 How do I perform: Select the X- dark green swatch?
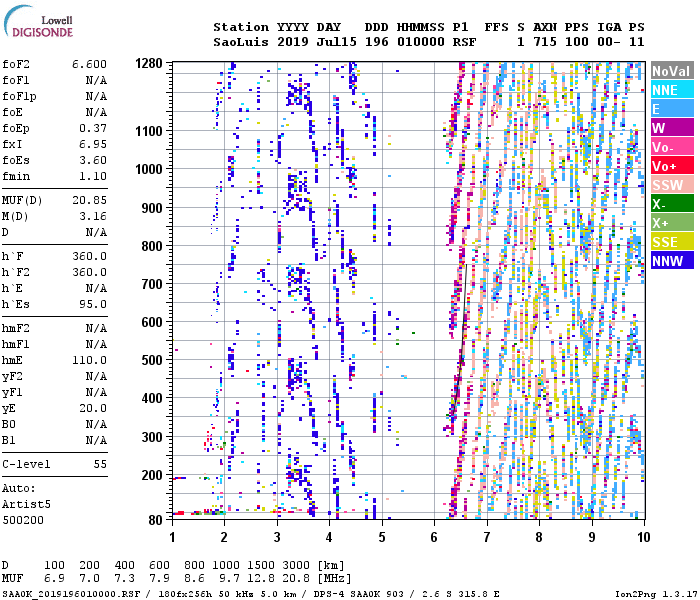(672, 204)
